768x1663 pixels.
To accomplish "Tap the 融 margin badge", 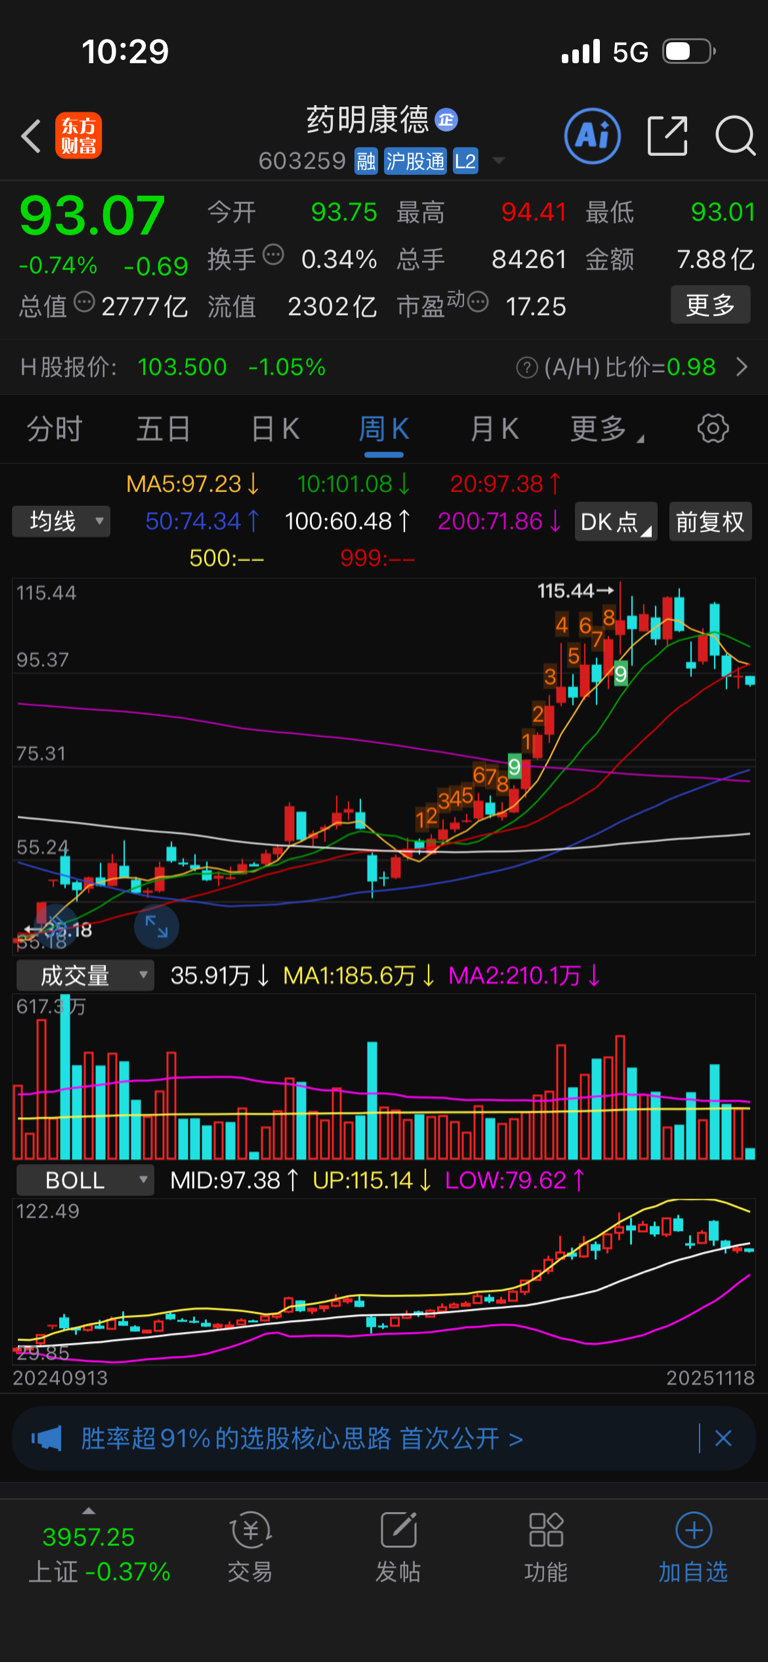I will point(366,161).
